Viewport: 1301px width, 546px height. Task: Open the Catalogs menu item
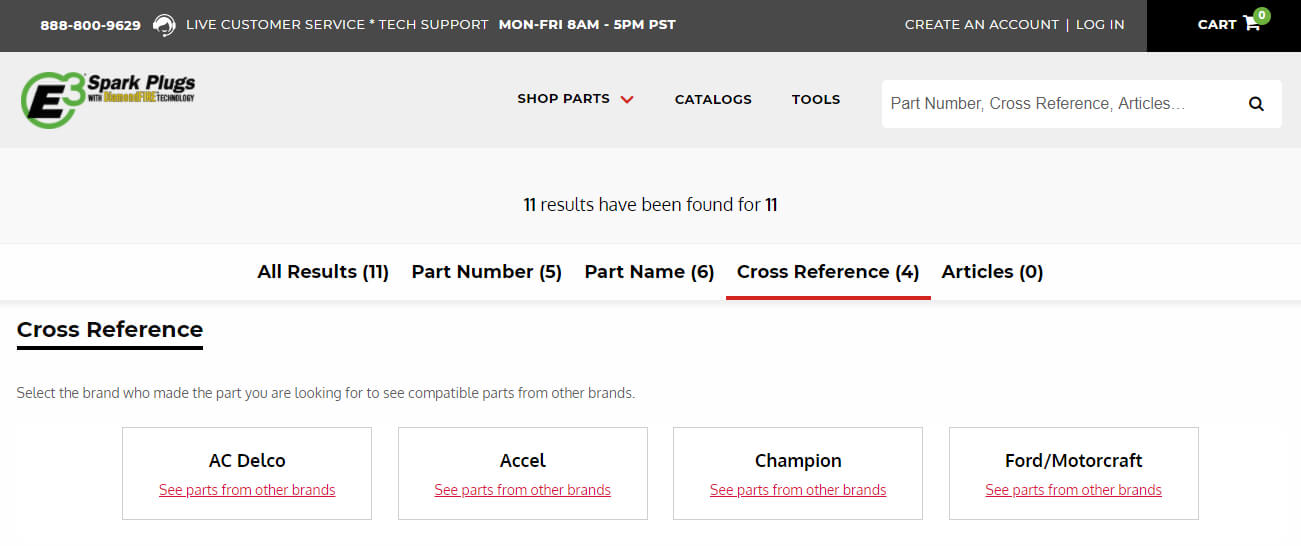713,99
